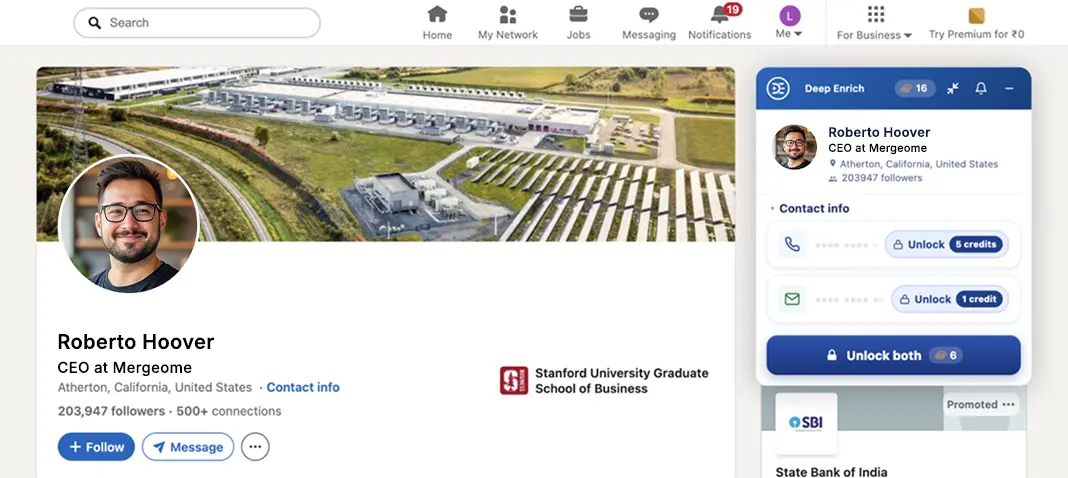The image size is (1068, 478).
Task: Expand the For Business apps menu
Action: pyautogui.click(x=875, y=22)
